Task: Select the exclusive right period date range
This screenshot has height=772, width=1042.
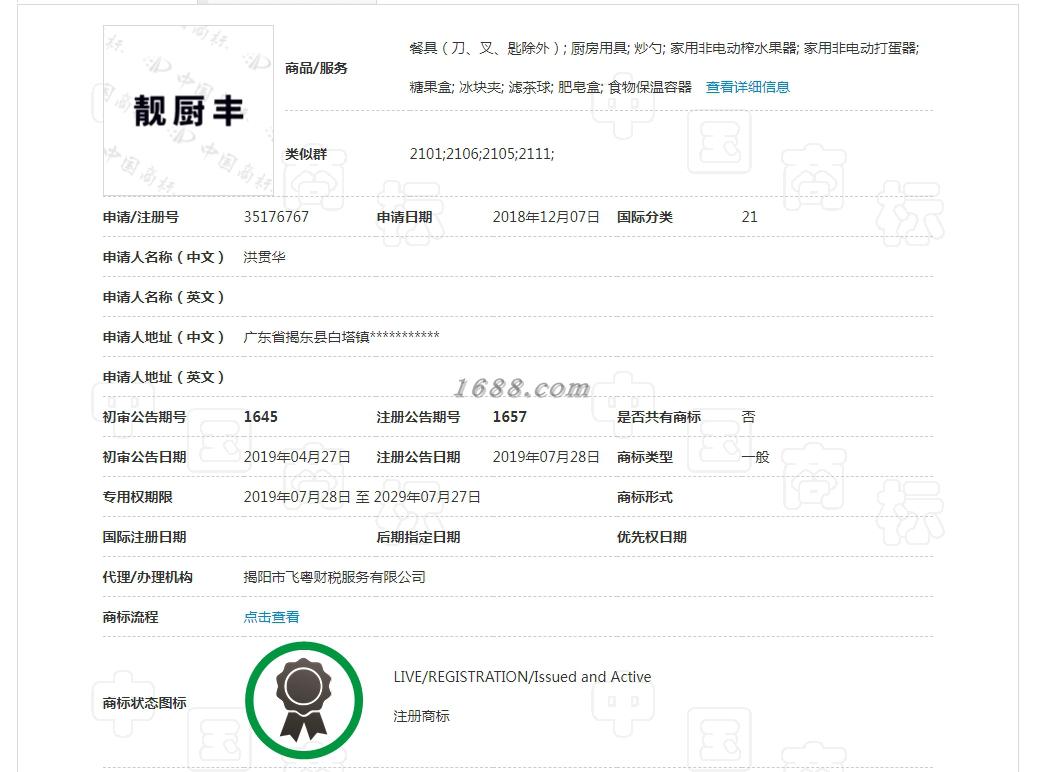Action: coord(362,497)
